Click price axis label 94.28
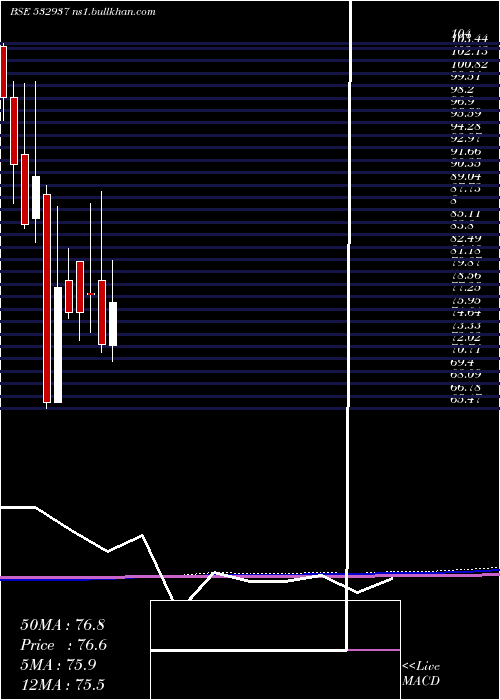Viewport: 500px width, 700px height. tap(467, 127)
